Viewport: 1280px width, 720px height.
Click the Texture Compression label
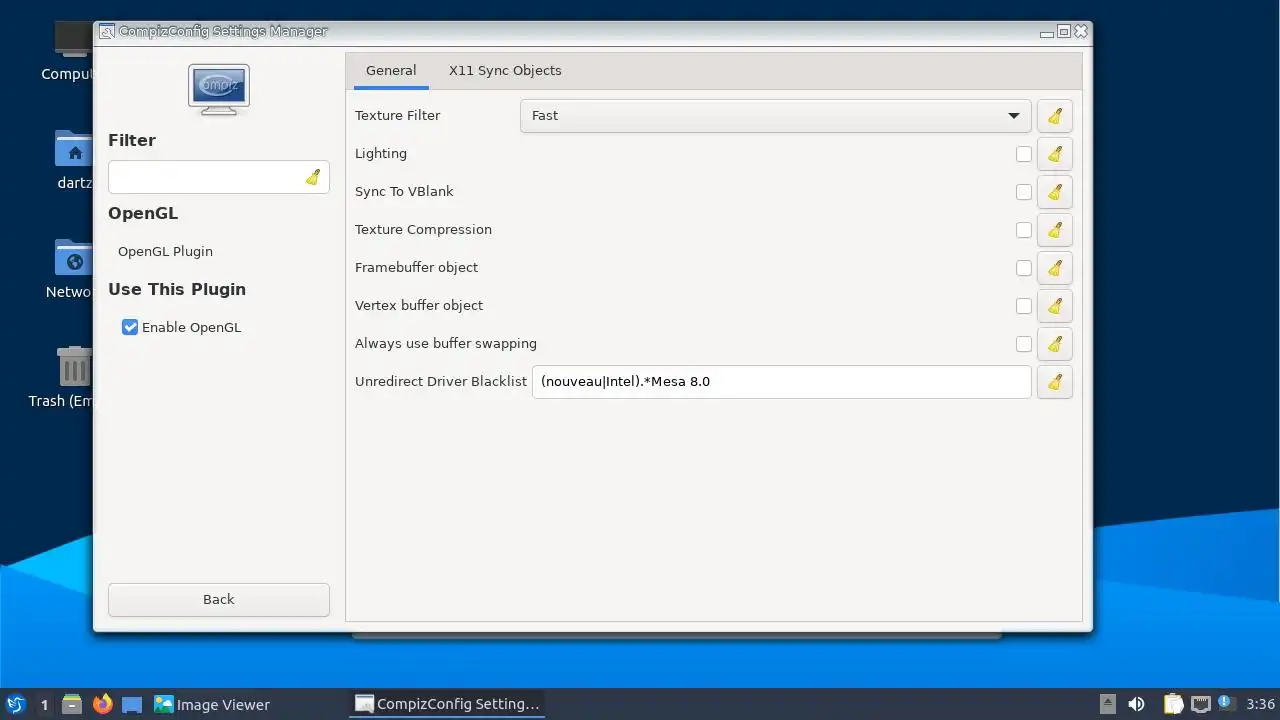423,229
